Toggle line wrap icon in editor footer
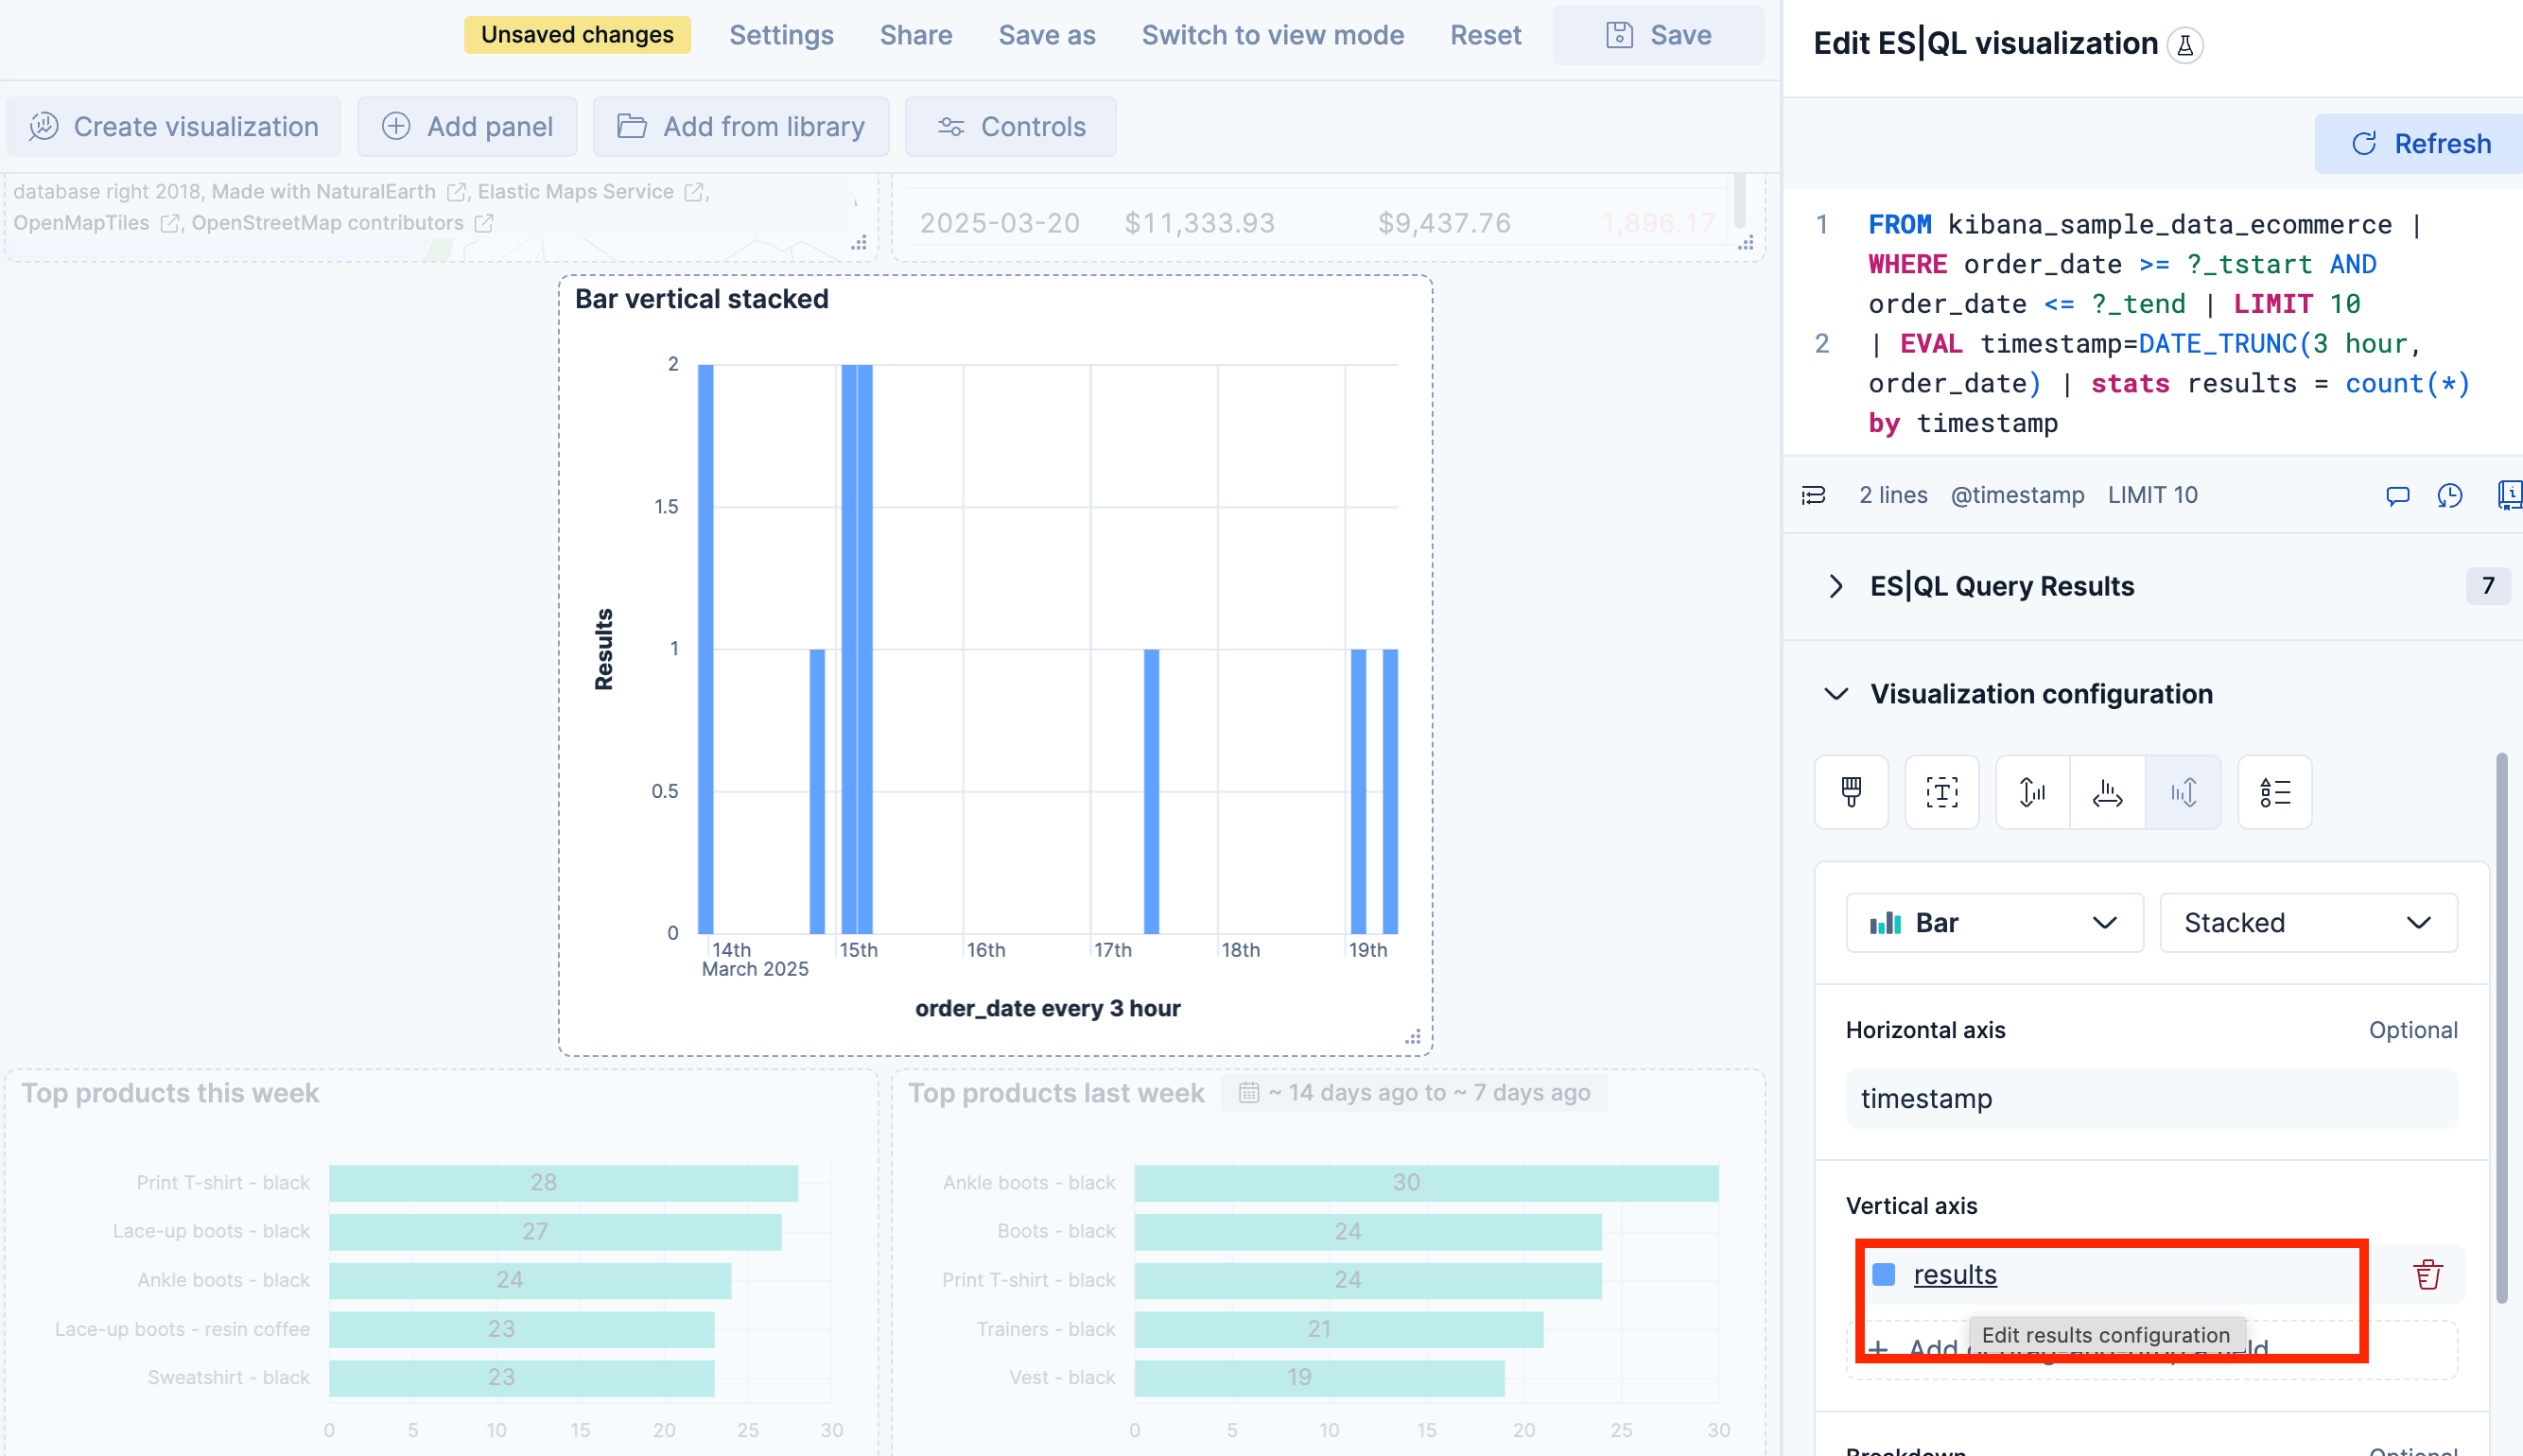Viewport: 2523px width, 1456px height. pyautogui.click(x=1813, y=495)
